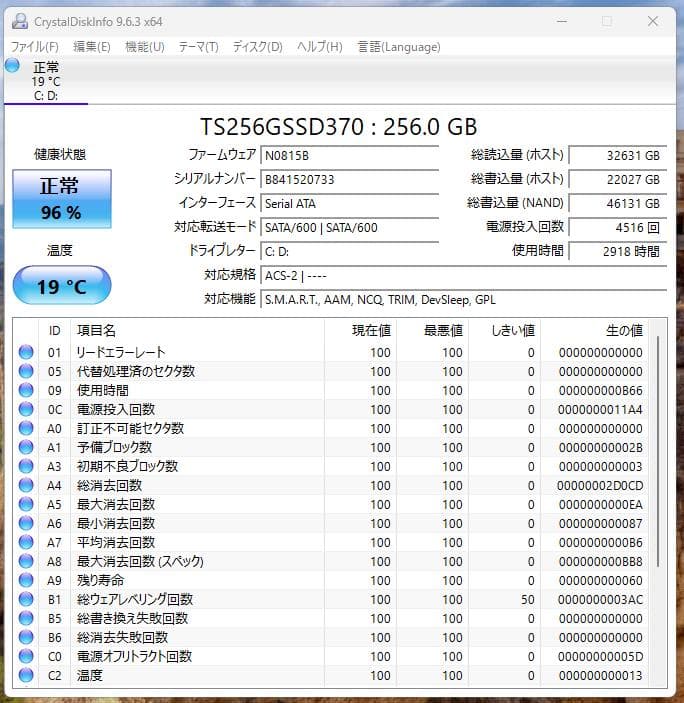Viewport: 684px width, 703px height.
Task: Click the blue disk status orb above 正常
Action: coord(13,65)
